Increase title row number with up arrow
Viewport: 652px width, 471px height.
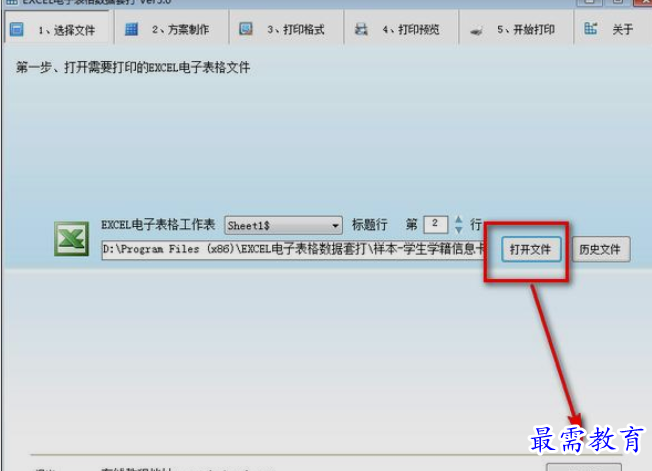point(459,220)
